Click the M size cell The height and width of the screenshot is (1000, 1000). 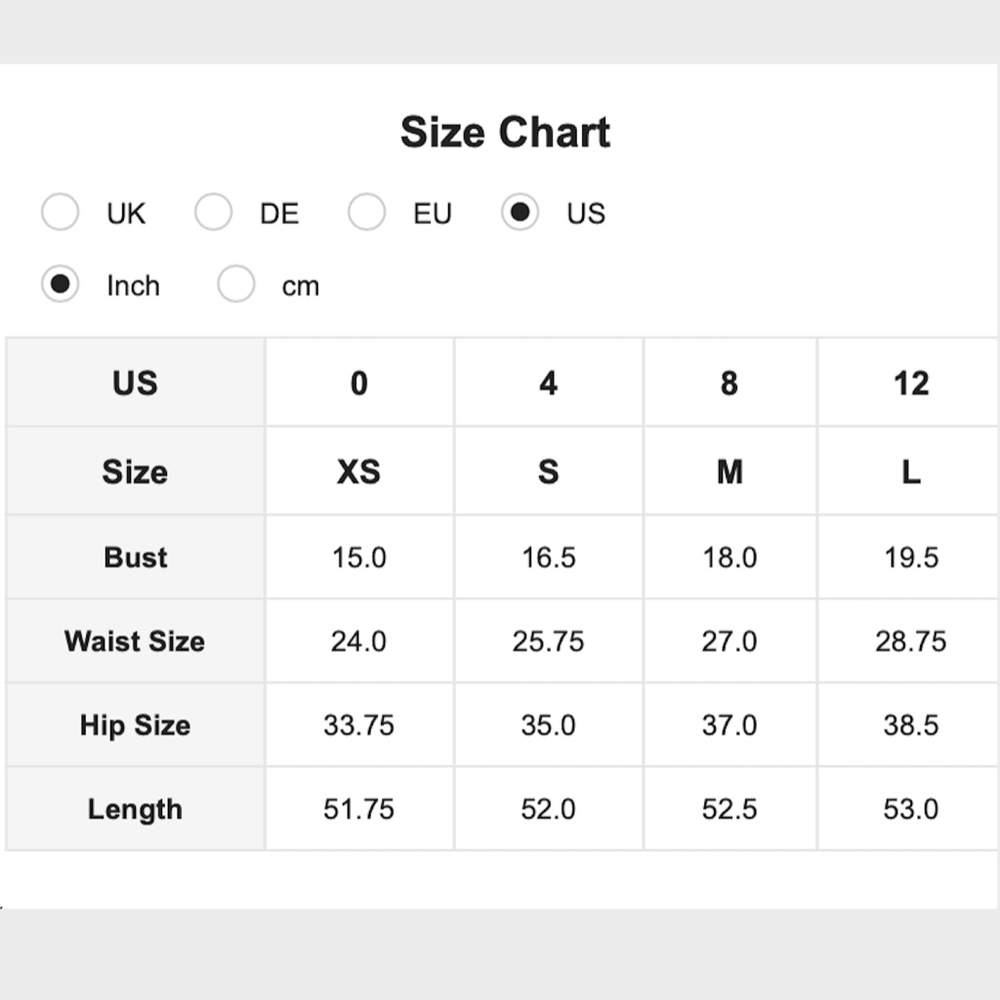pos(730,472)
